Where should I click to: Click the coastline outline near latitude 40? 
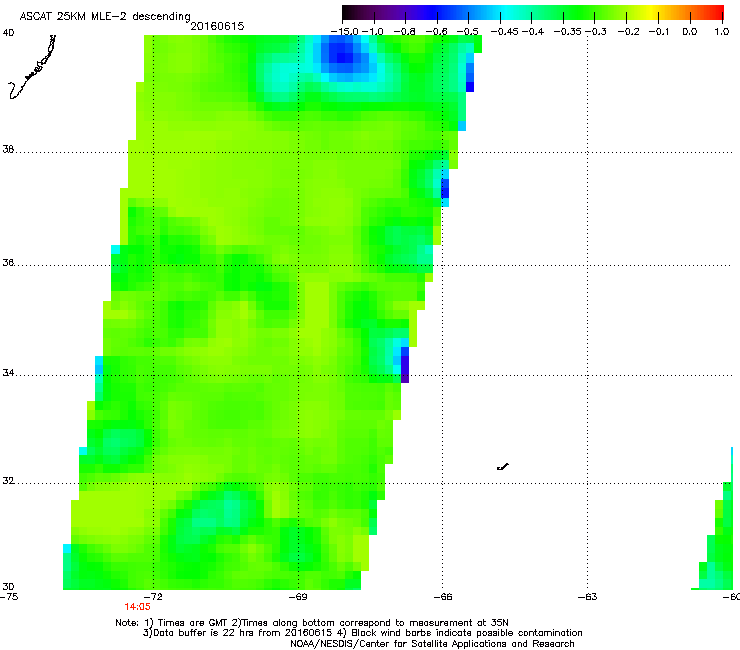(32, 67)
